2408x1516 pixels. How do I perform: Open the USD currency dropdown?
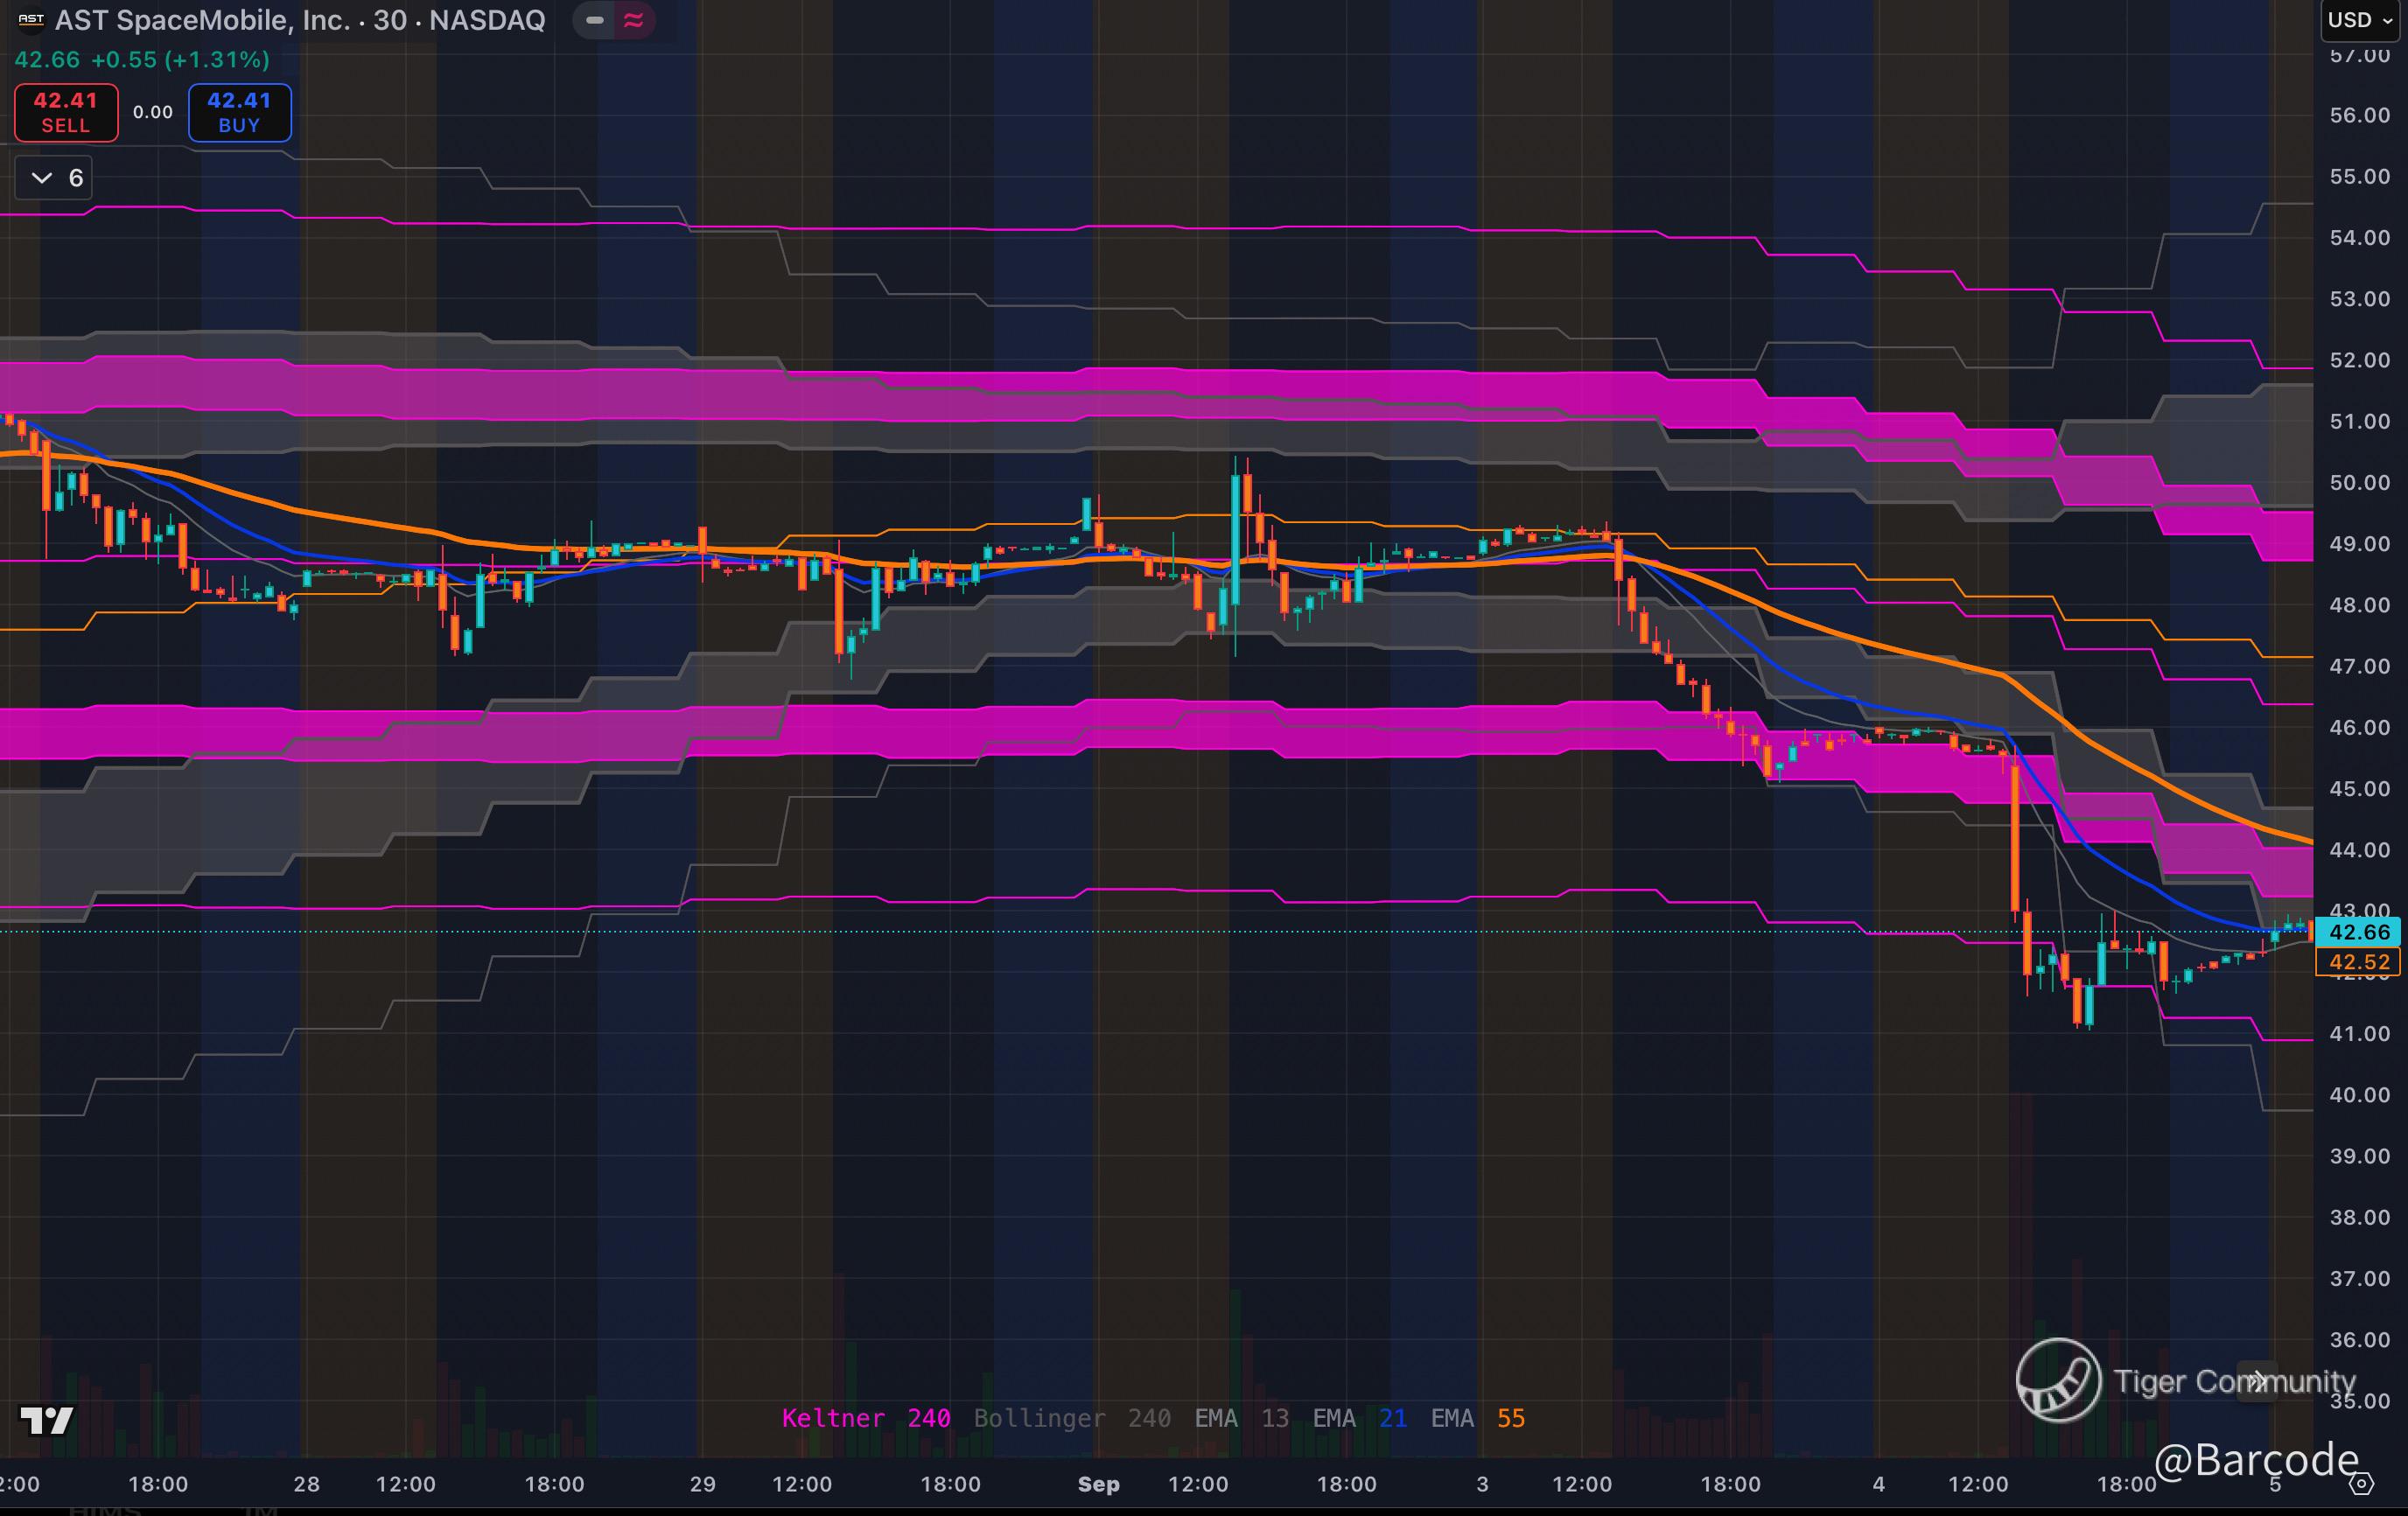[2359, 20]
